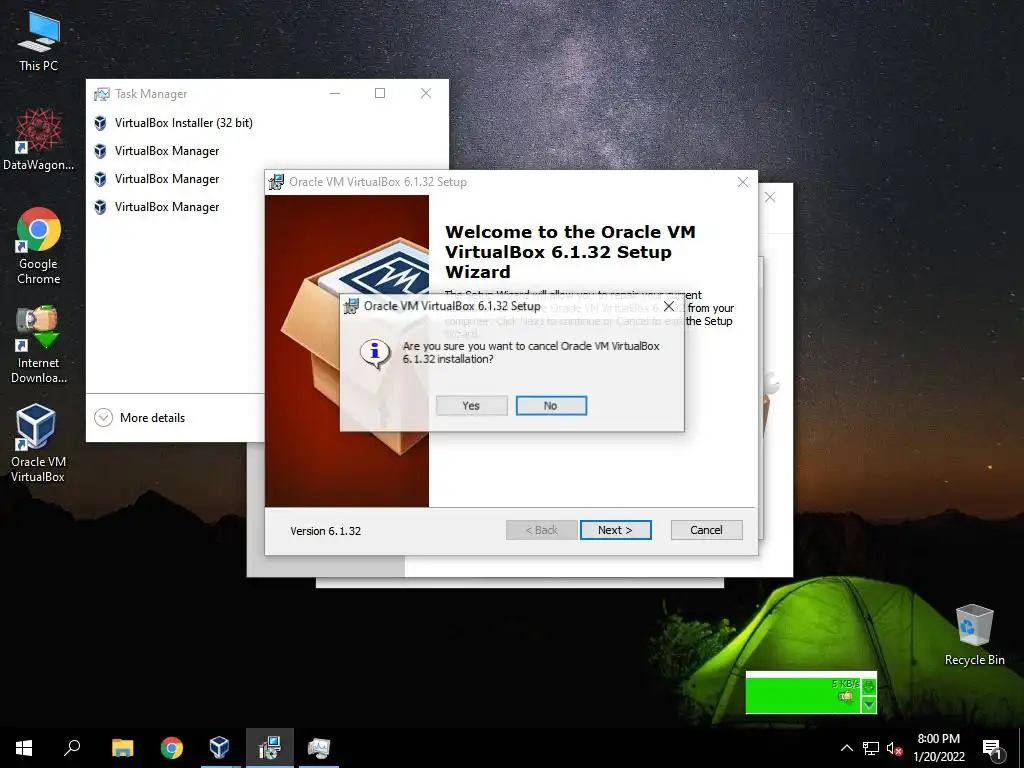Screen dimensions: 1024x768
Task: Open Oracle VM VirtualBox desktop shortcut
Action: click(x=38, y=443)
